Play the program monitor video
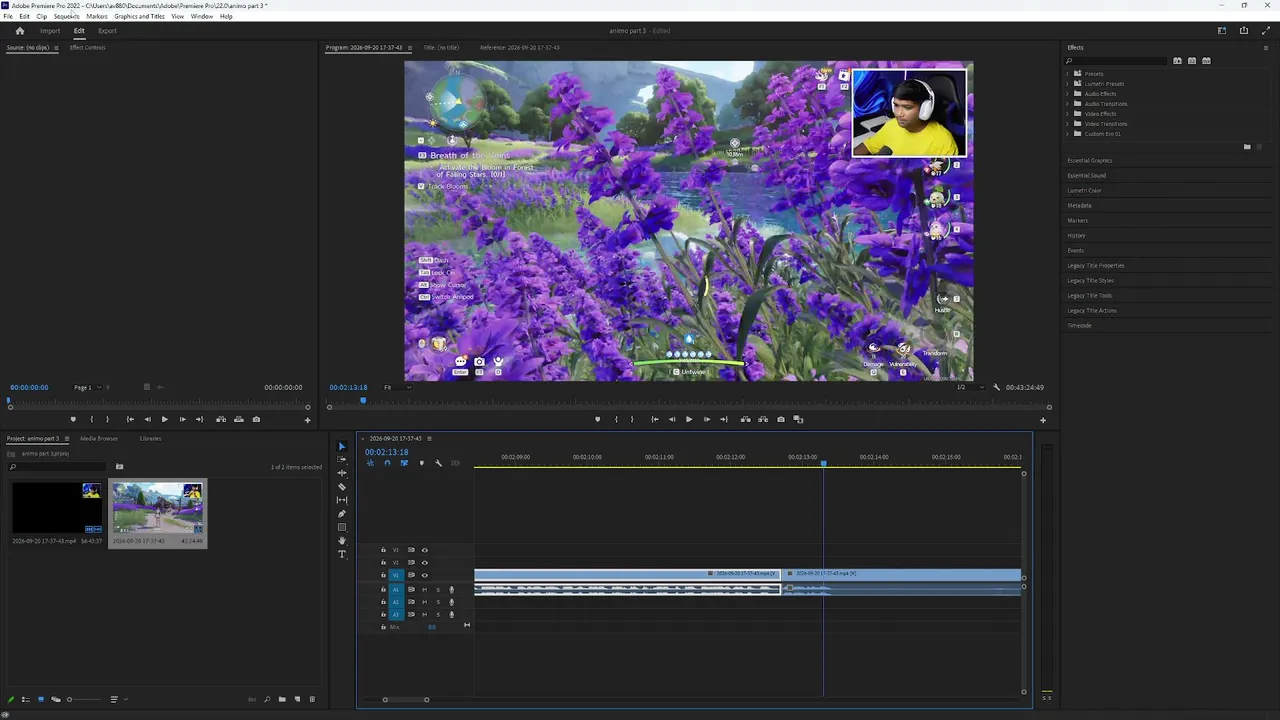Image resolution: width=1280 pixels, height=720 pixels. coord(688,419)
